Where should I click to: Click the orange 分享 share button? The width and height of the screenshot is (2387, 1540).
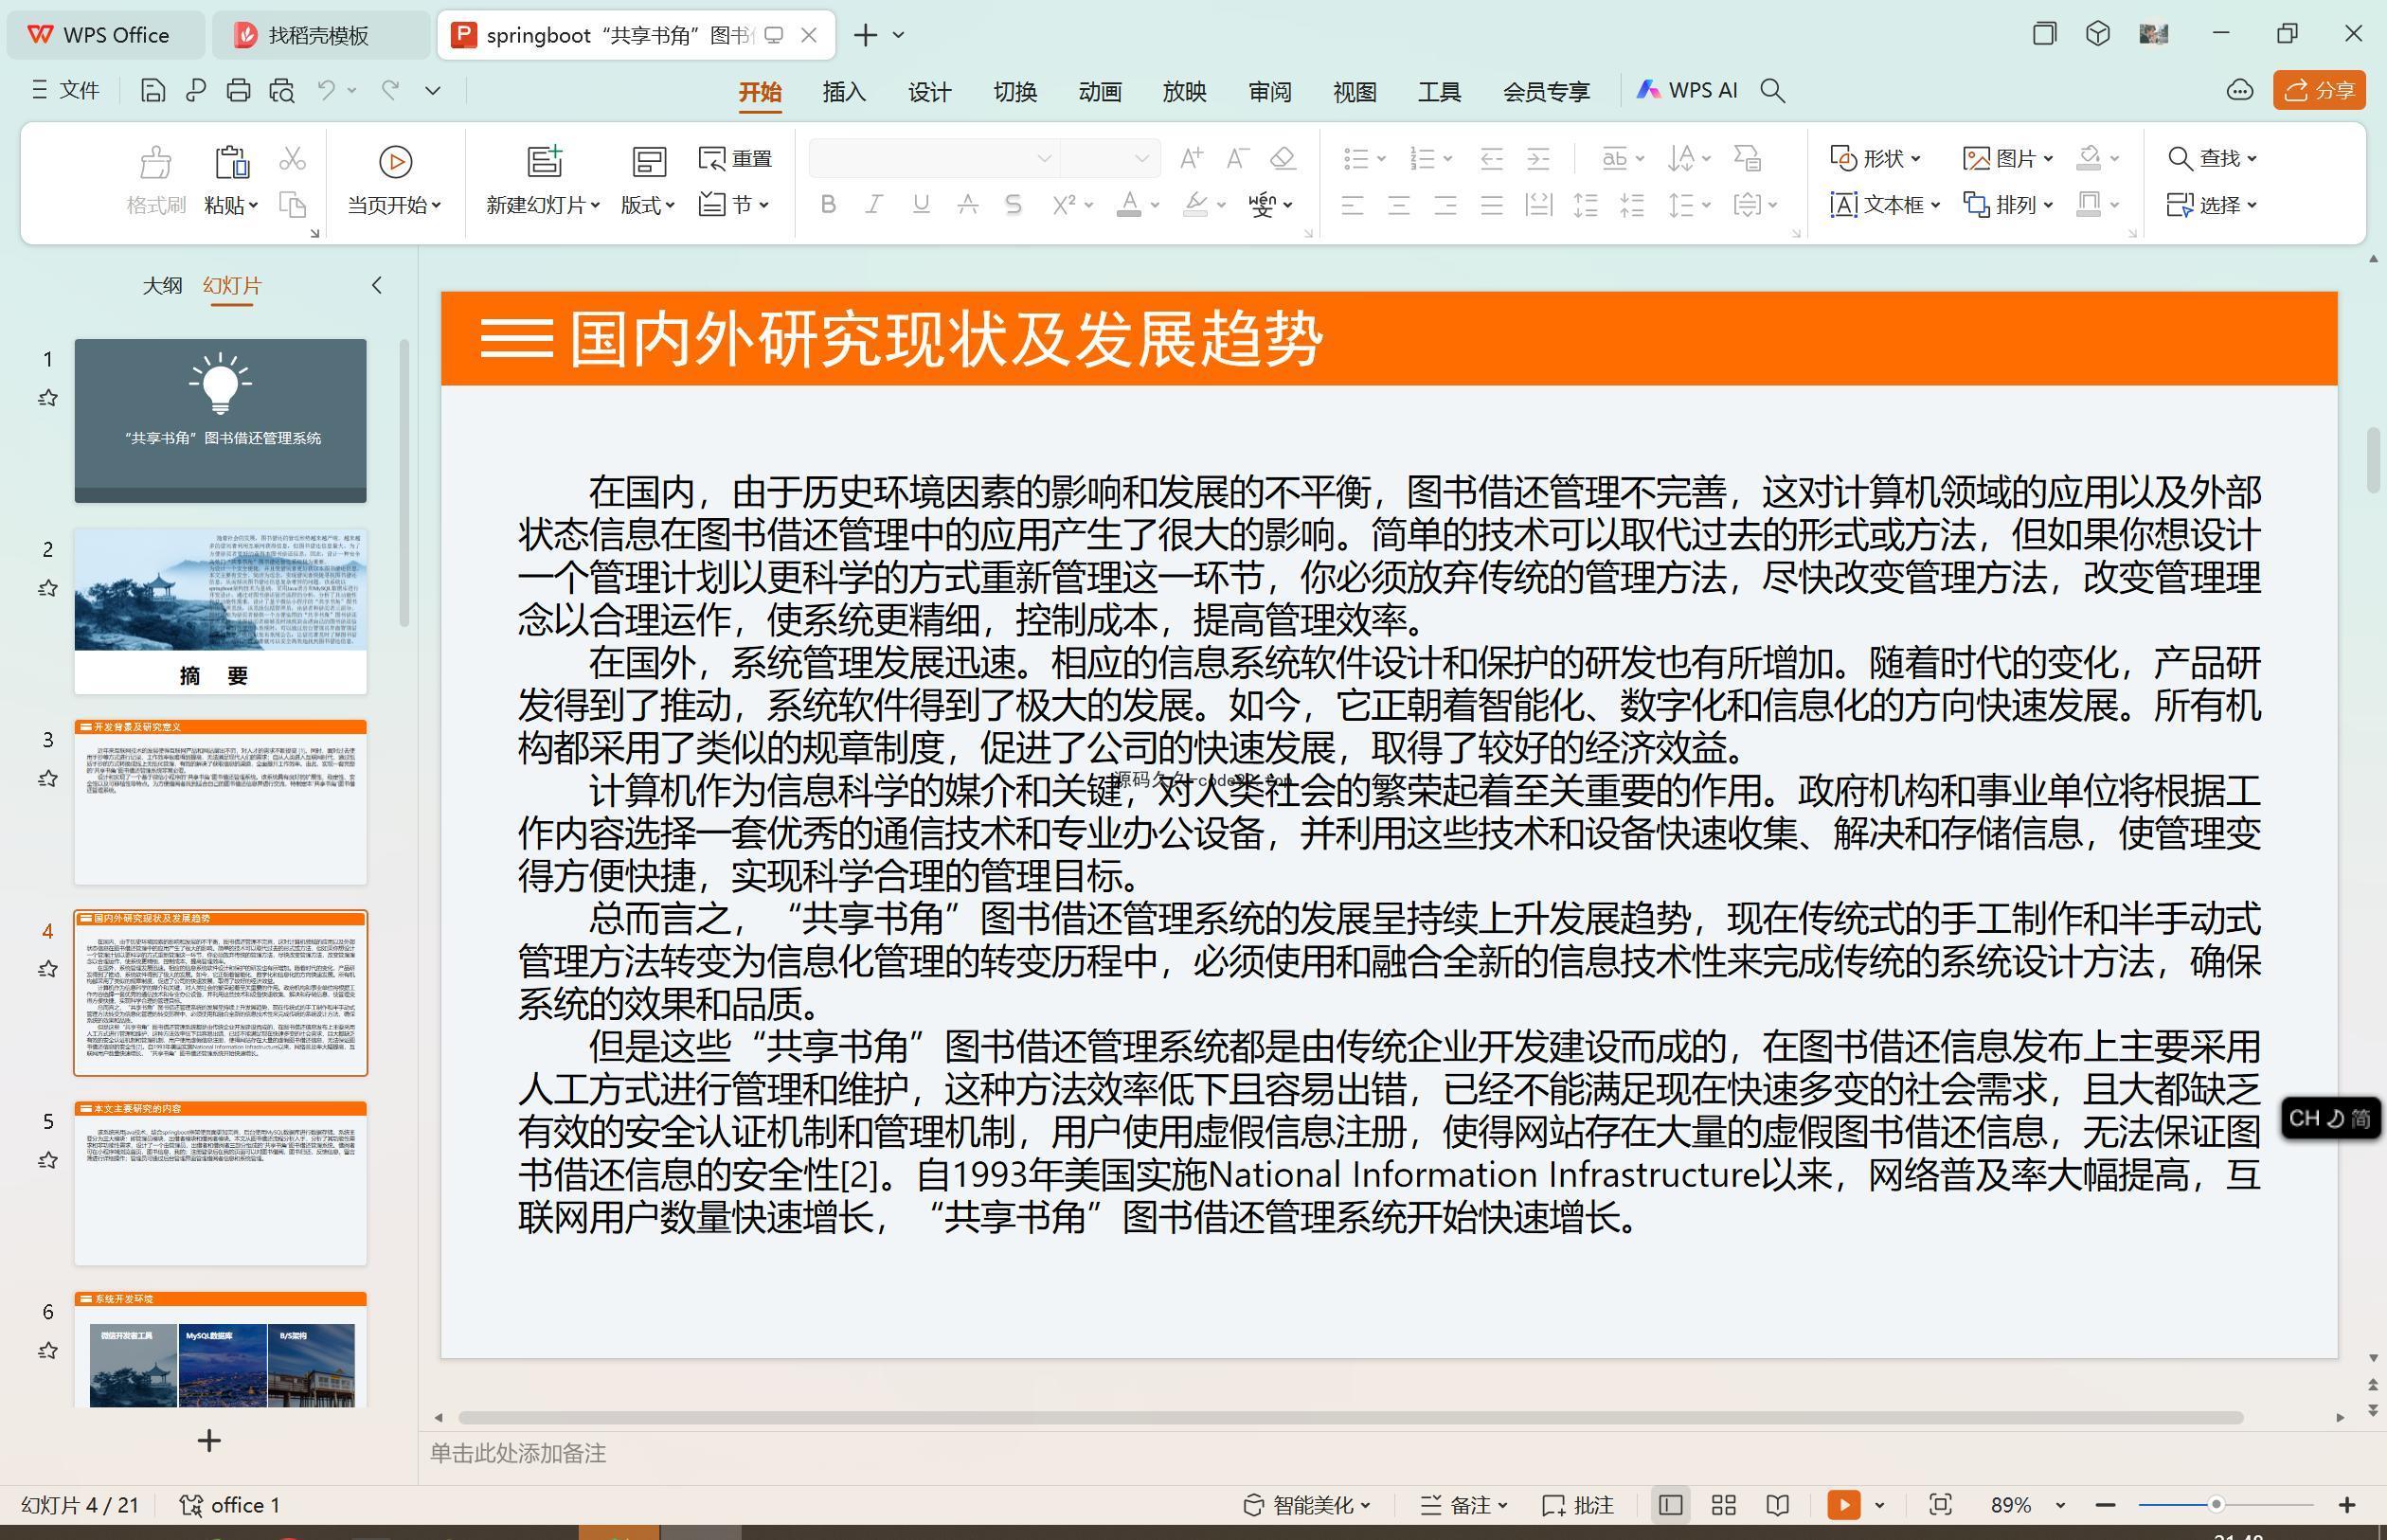tap(2319, 90)
